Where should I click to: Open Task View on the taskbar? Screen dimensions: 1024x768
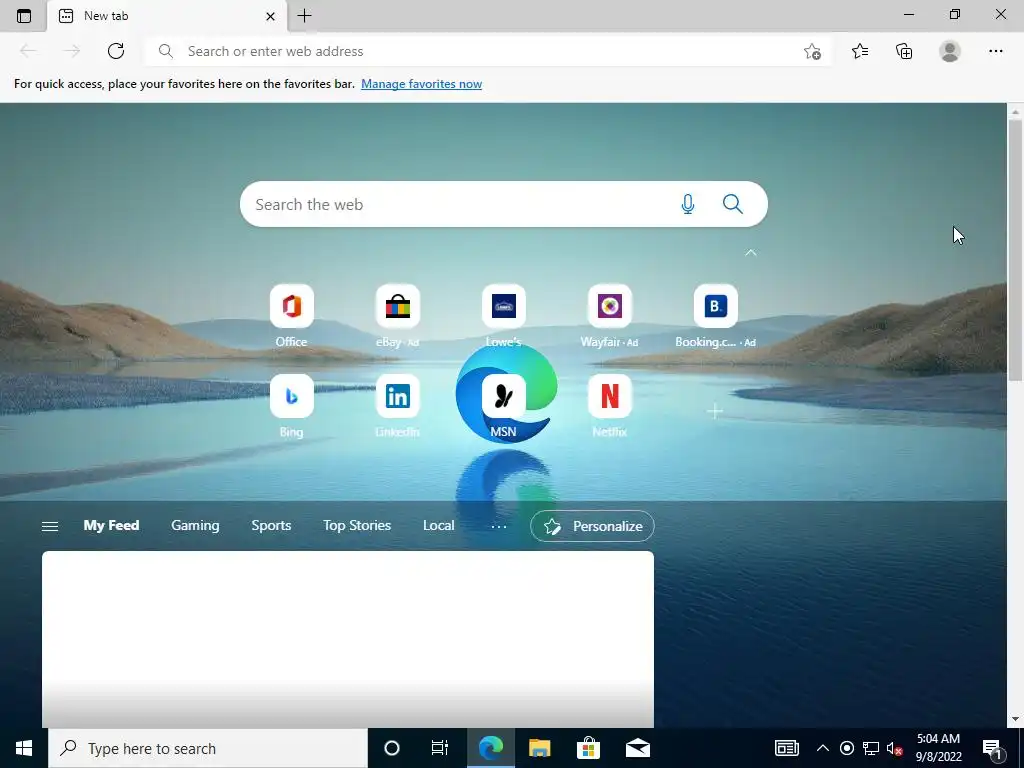point(440,748)
